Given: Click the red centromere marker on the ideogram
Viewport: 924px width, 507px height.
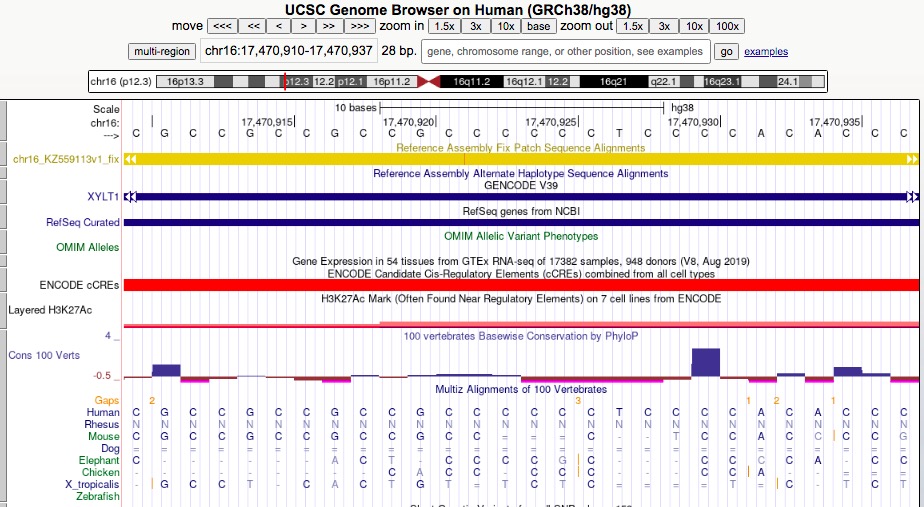Looking at the screenshot, I should click(x=428, y=81).
